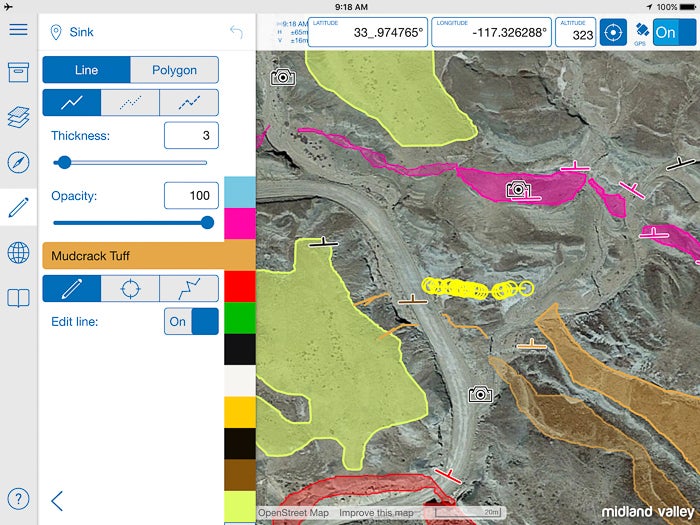Viewport: 700px width, 525px height.
Task: Collapse panel with the back chevron
Action: (57, 500)
